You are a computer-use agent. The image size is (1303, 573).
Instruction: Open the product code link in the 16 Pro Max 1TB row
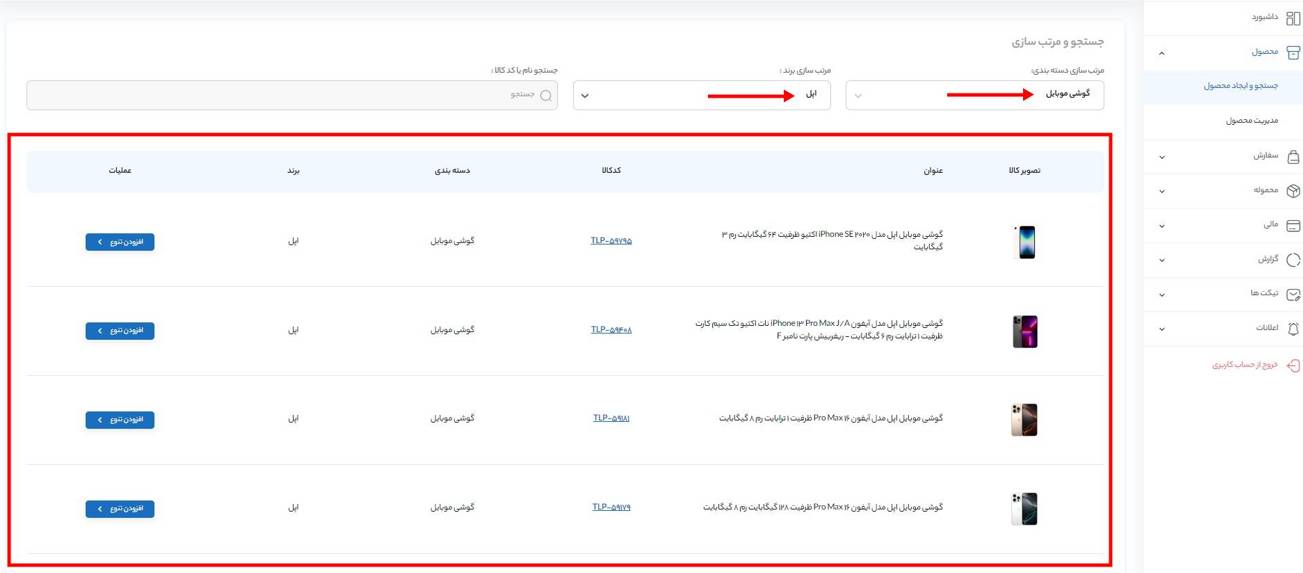click(611, 419)
